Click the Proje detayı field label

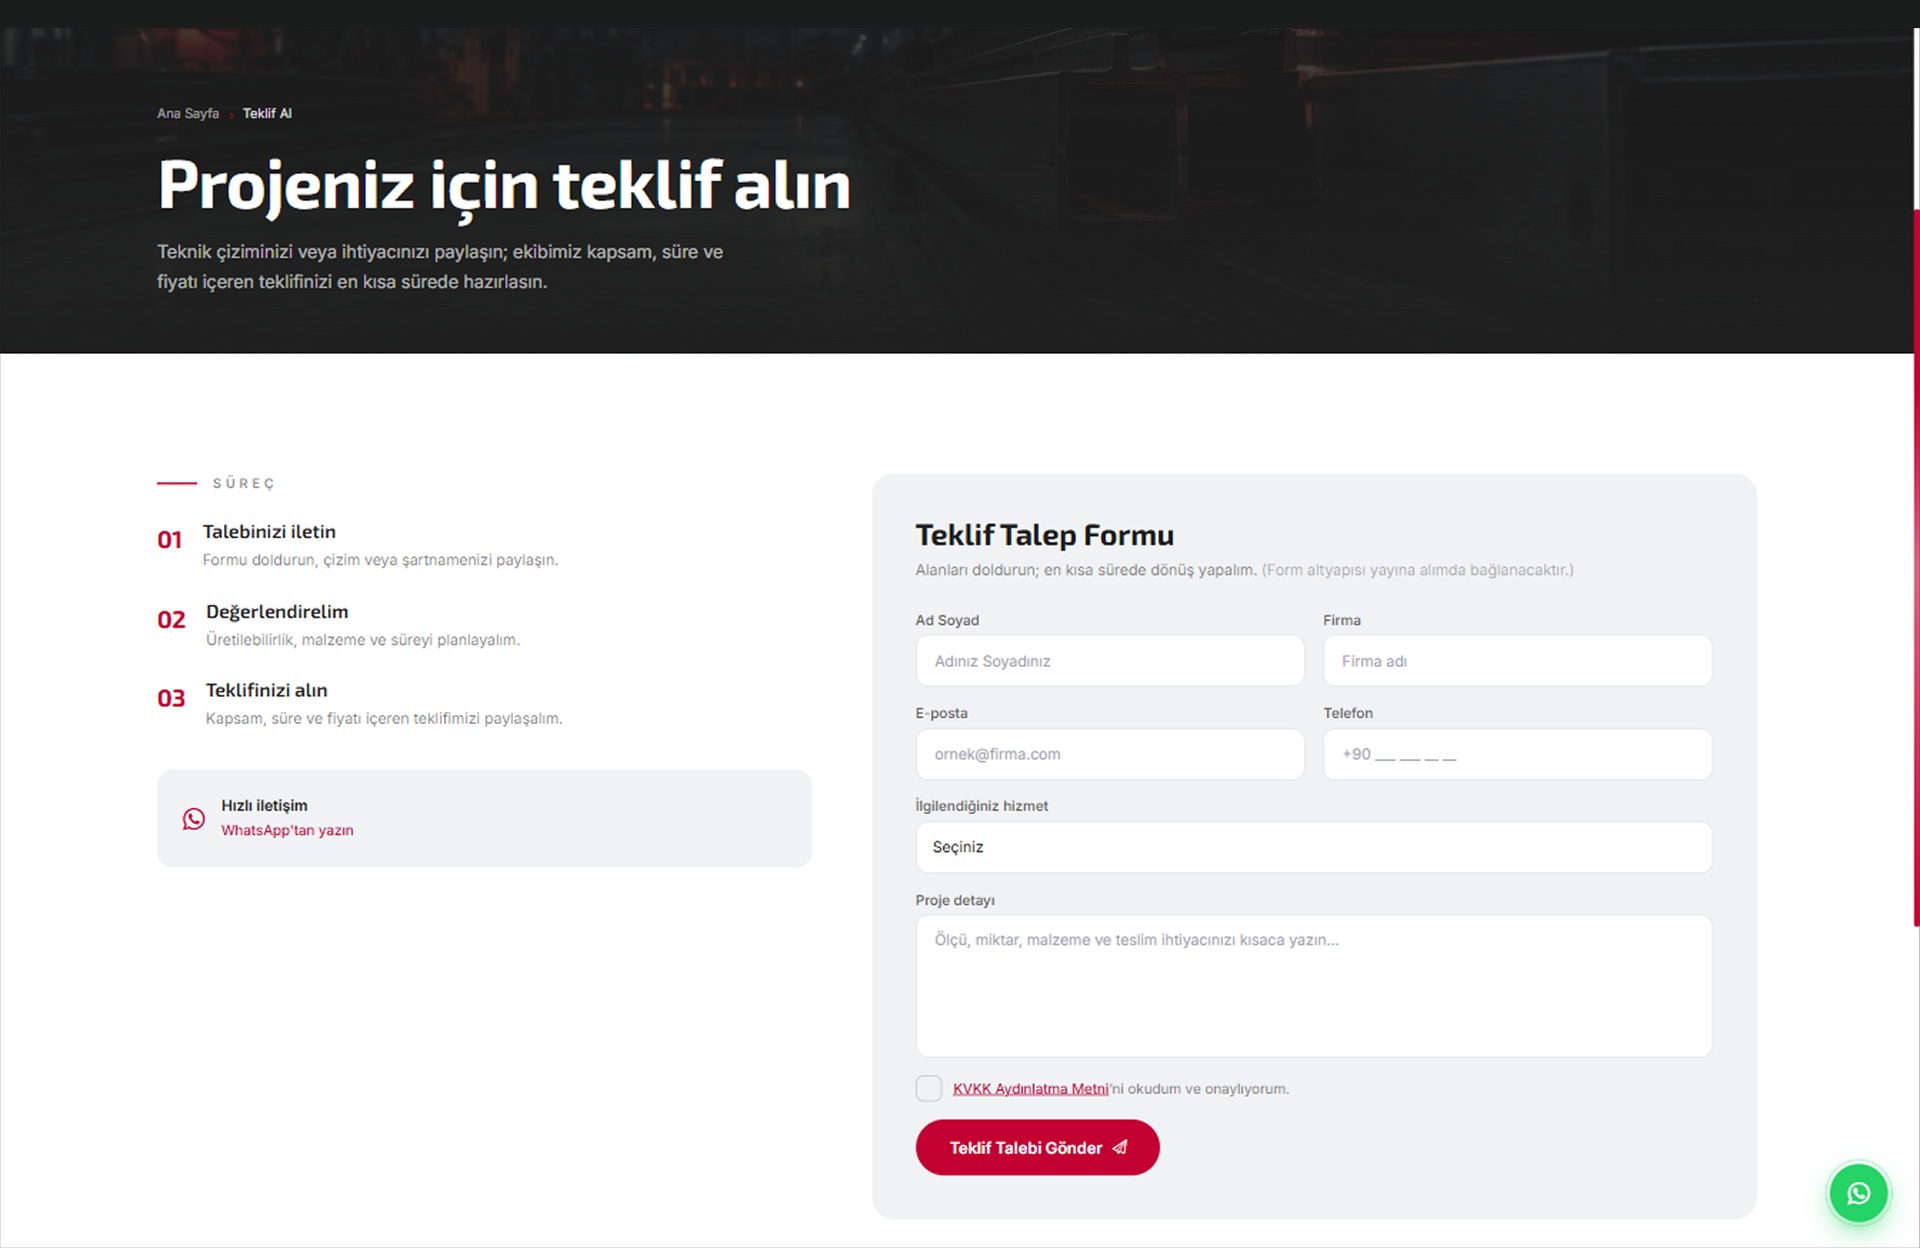coord(955,900)
